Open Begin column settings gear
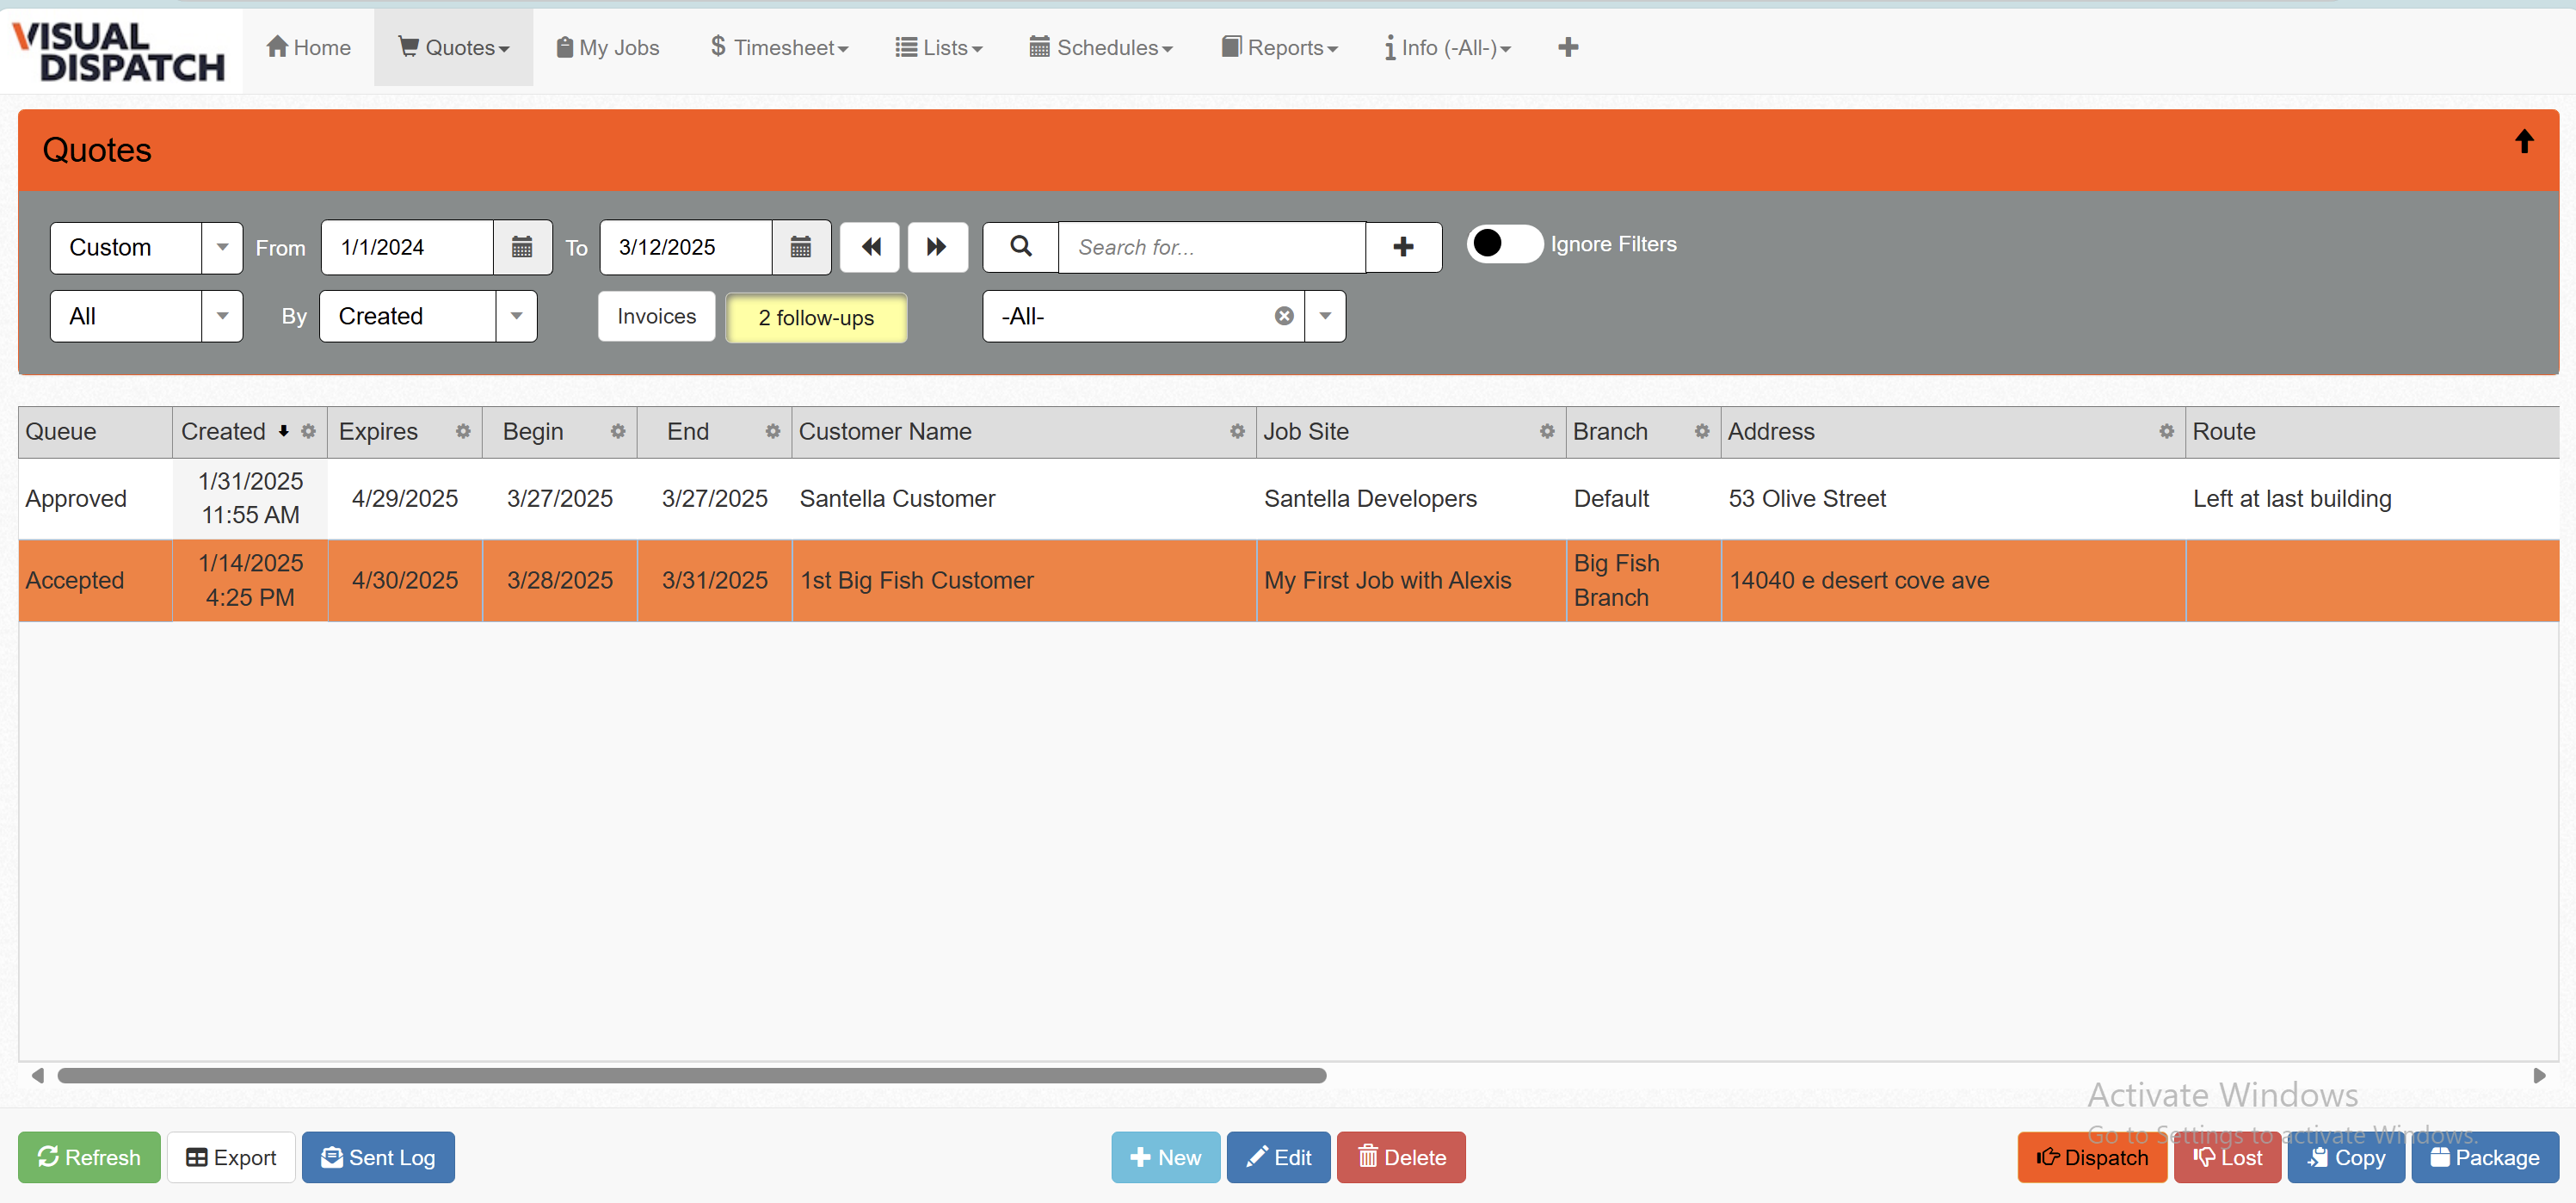This screenshot has height=1203, width=2576. 618,431
